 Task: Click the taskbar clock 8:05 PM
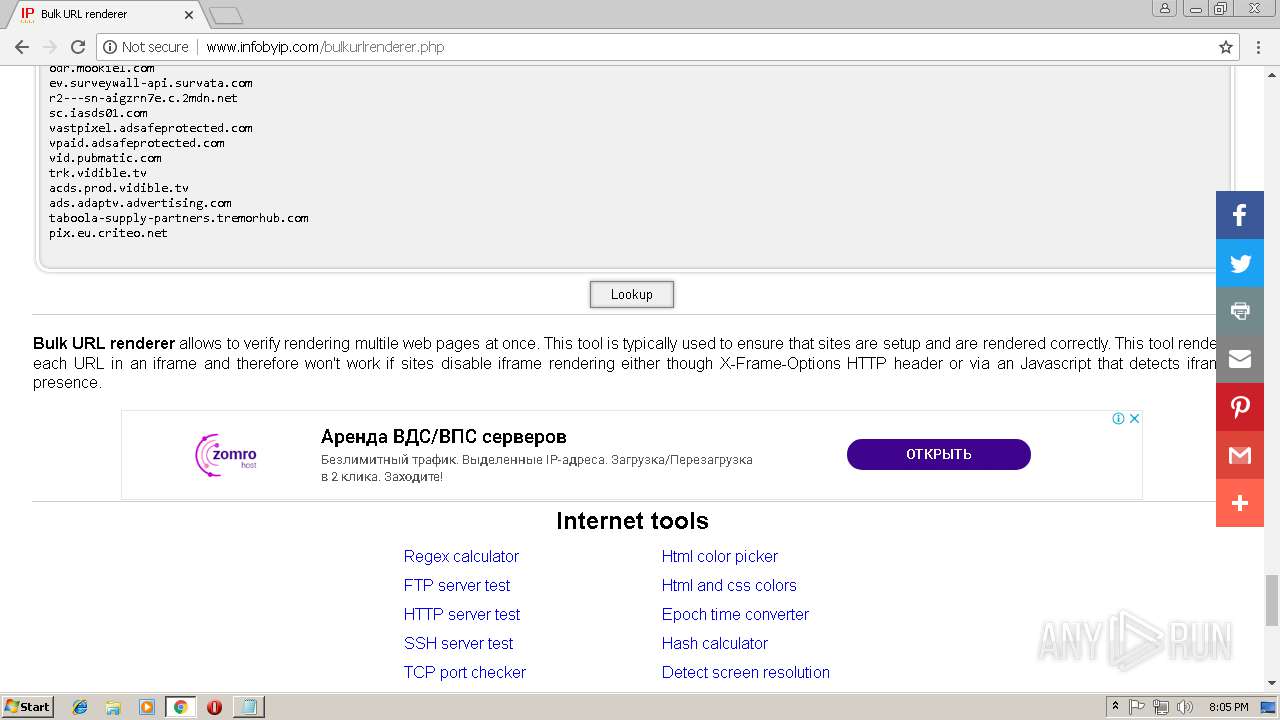pyautogui.click(x=1229, y=707)
